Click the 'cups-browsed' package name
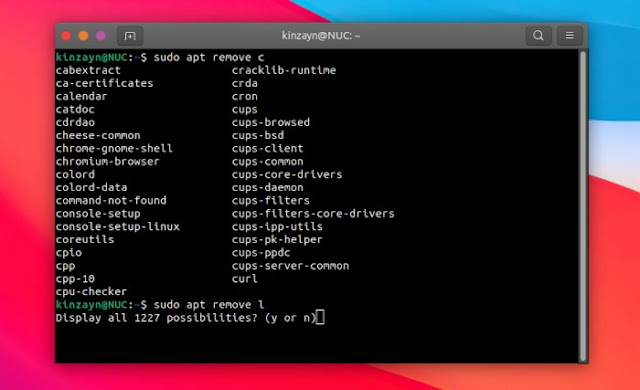This screenshot has width=640, height=390. pos(271,122)
